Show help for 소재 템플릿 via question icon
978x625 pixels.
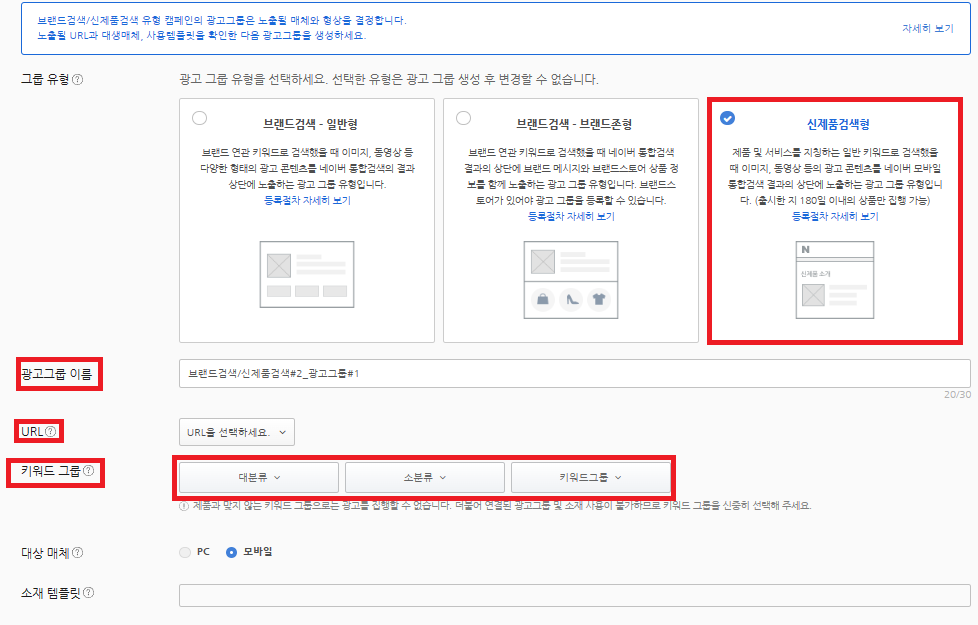89,593
